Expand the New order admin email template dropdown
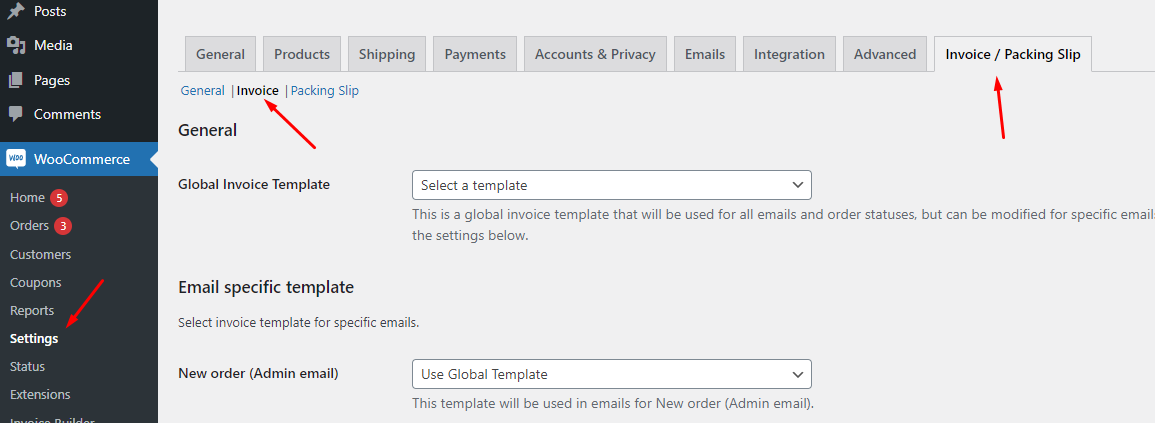This screenshot has height=423, width=1155. [x=611, y=374]
